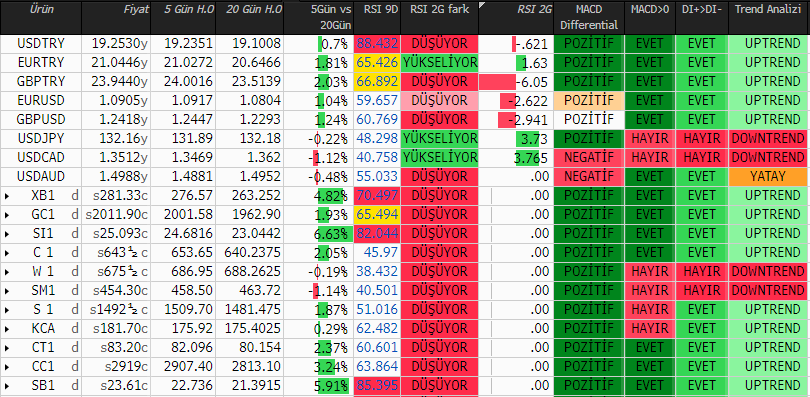Click the 'd' marker in the CT1 row
Image resolution: width=810 pixels, height=397 pixels.
coord(75,348)
